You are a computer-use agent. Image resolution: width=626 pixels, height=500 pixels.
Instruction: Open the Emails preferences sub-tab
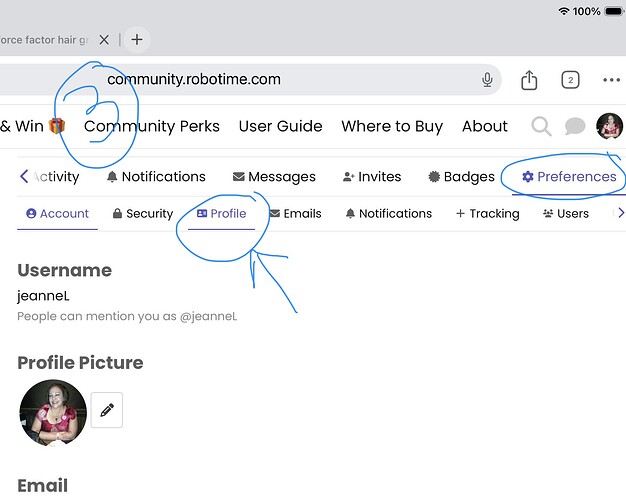pyautogui.click(x=295, y=214)
